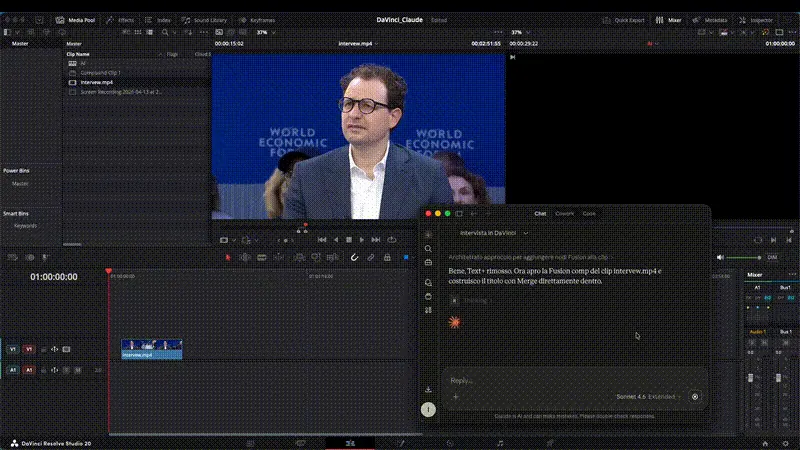Select Master bin in sidebar
800x450 pixels.
click(20, 44)
